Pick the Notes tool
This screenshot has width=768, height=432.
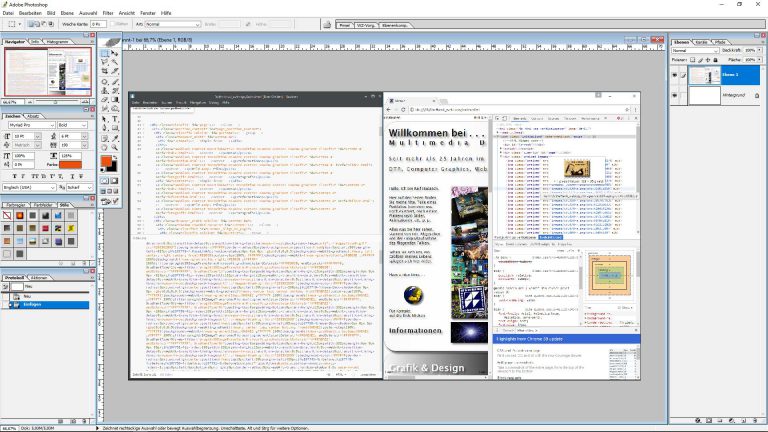click(104, 137)
